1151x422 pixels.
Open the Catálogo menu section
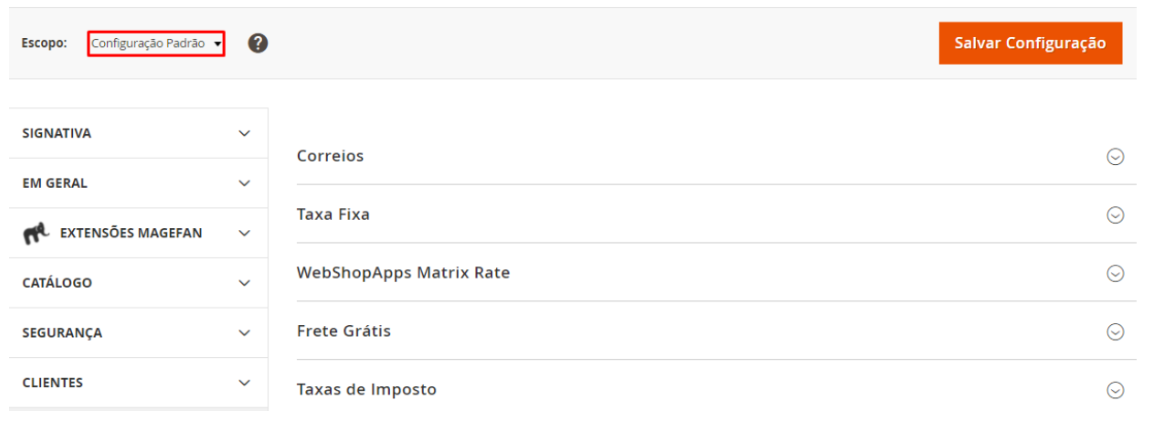coord(57,283)
